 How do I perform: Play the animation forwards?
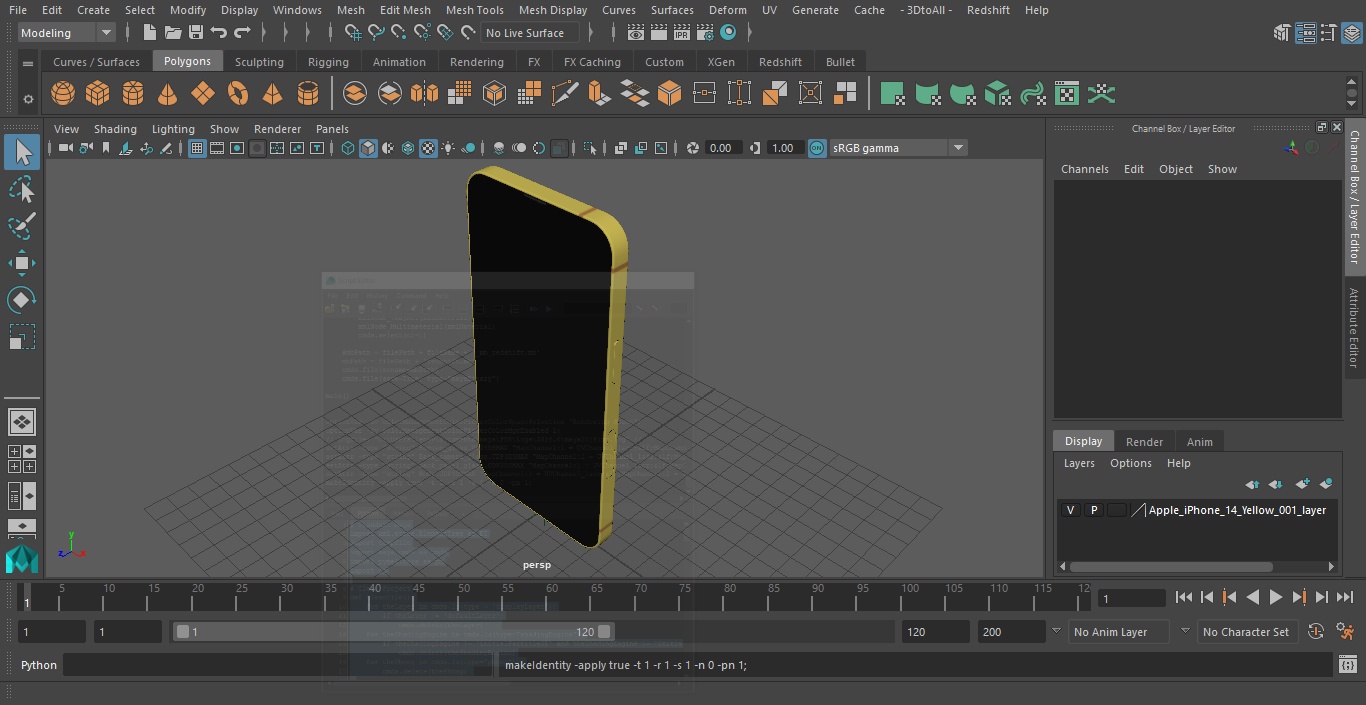click(1276, 597)
